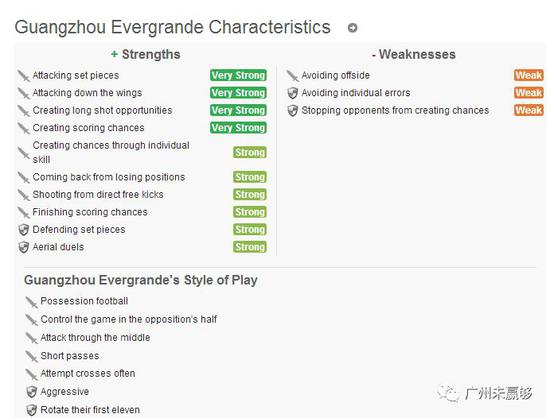Click shield icon beside Rotate their first eleven
The height and width of the screenshot is (418, 550).
click(x=32, y=410)
